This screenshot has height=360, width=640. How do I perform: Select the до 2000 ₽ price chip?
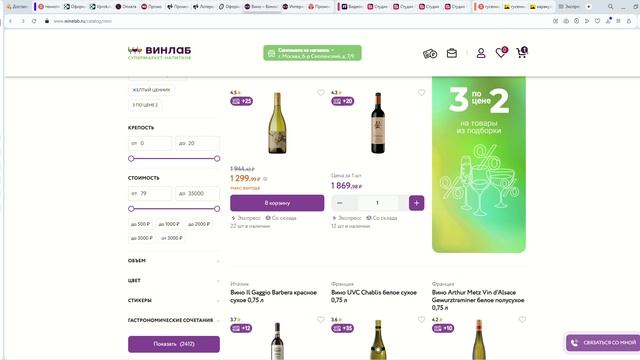tap(199, 224)
